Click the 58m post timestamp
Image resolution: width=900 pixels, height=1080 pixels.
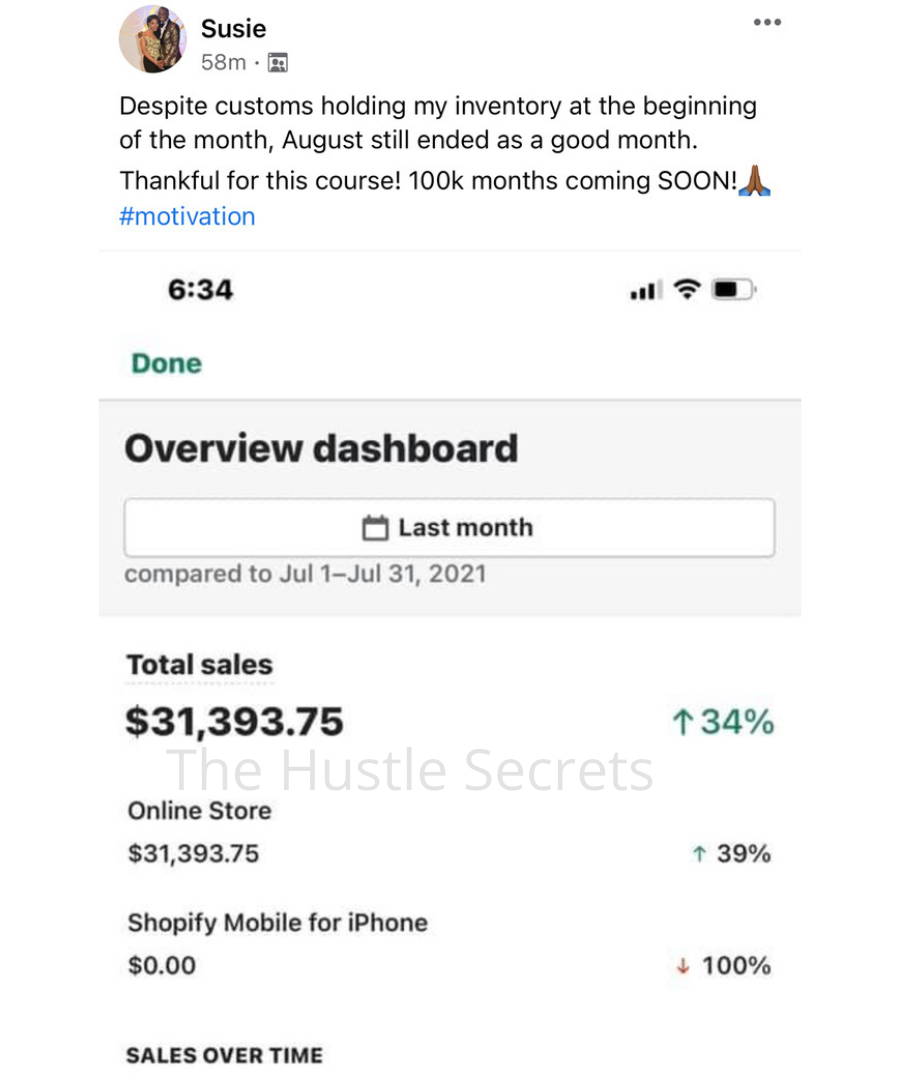[x=223, y=63]
